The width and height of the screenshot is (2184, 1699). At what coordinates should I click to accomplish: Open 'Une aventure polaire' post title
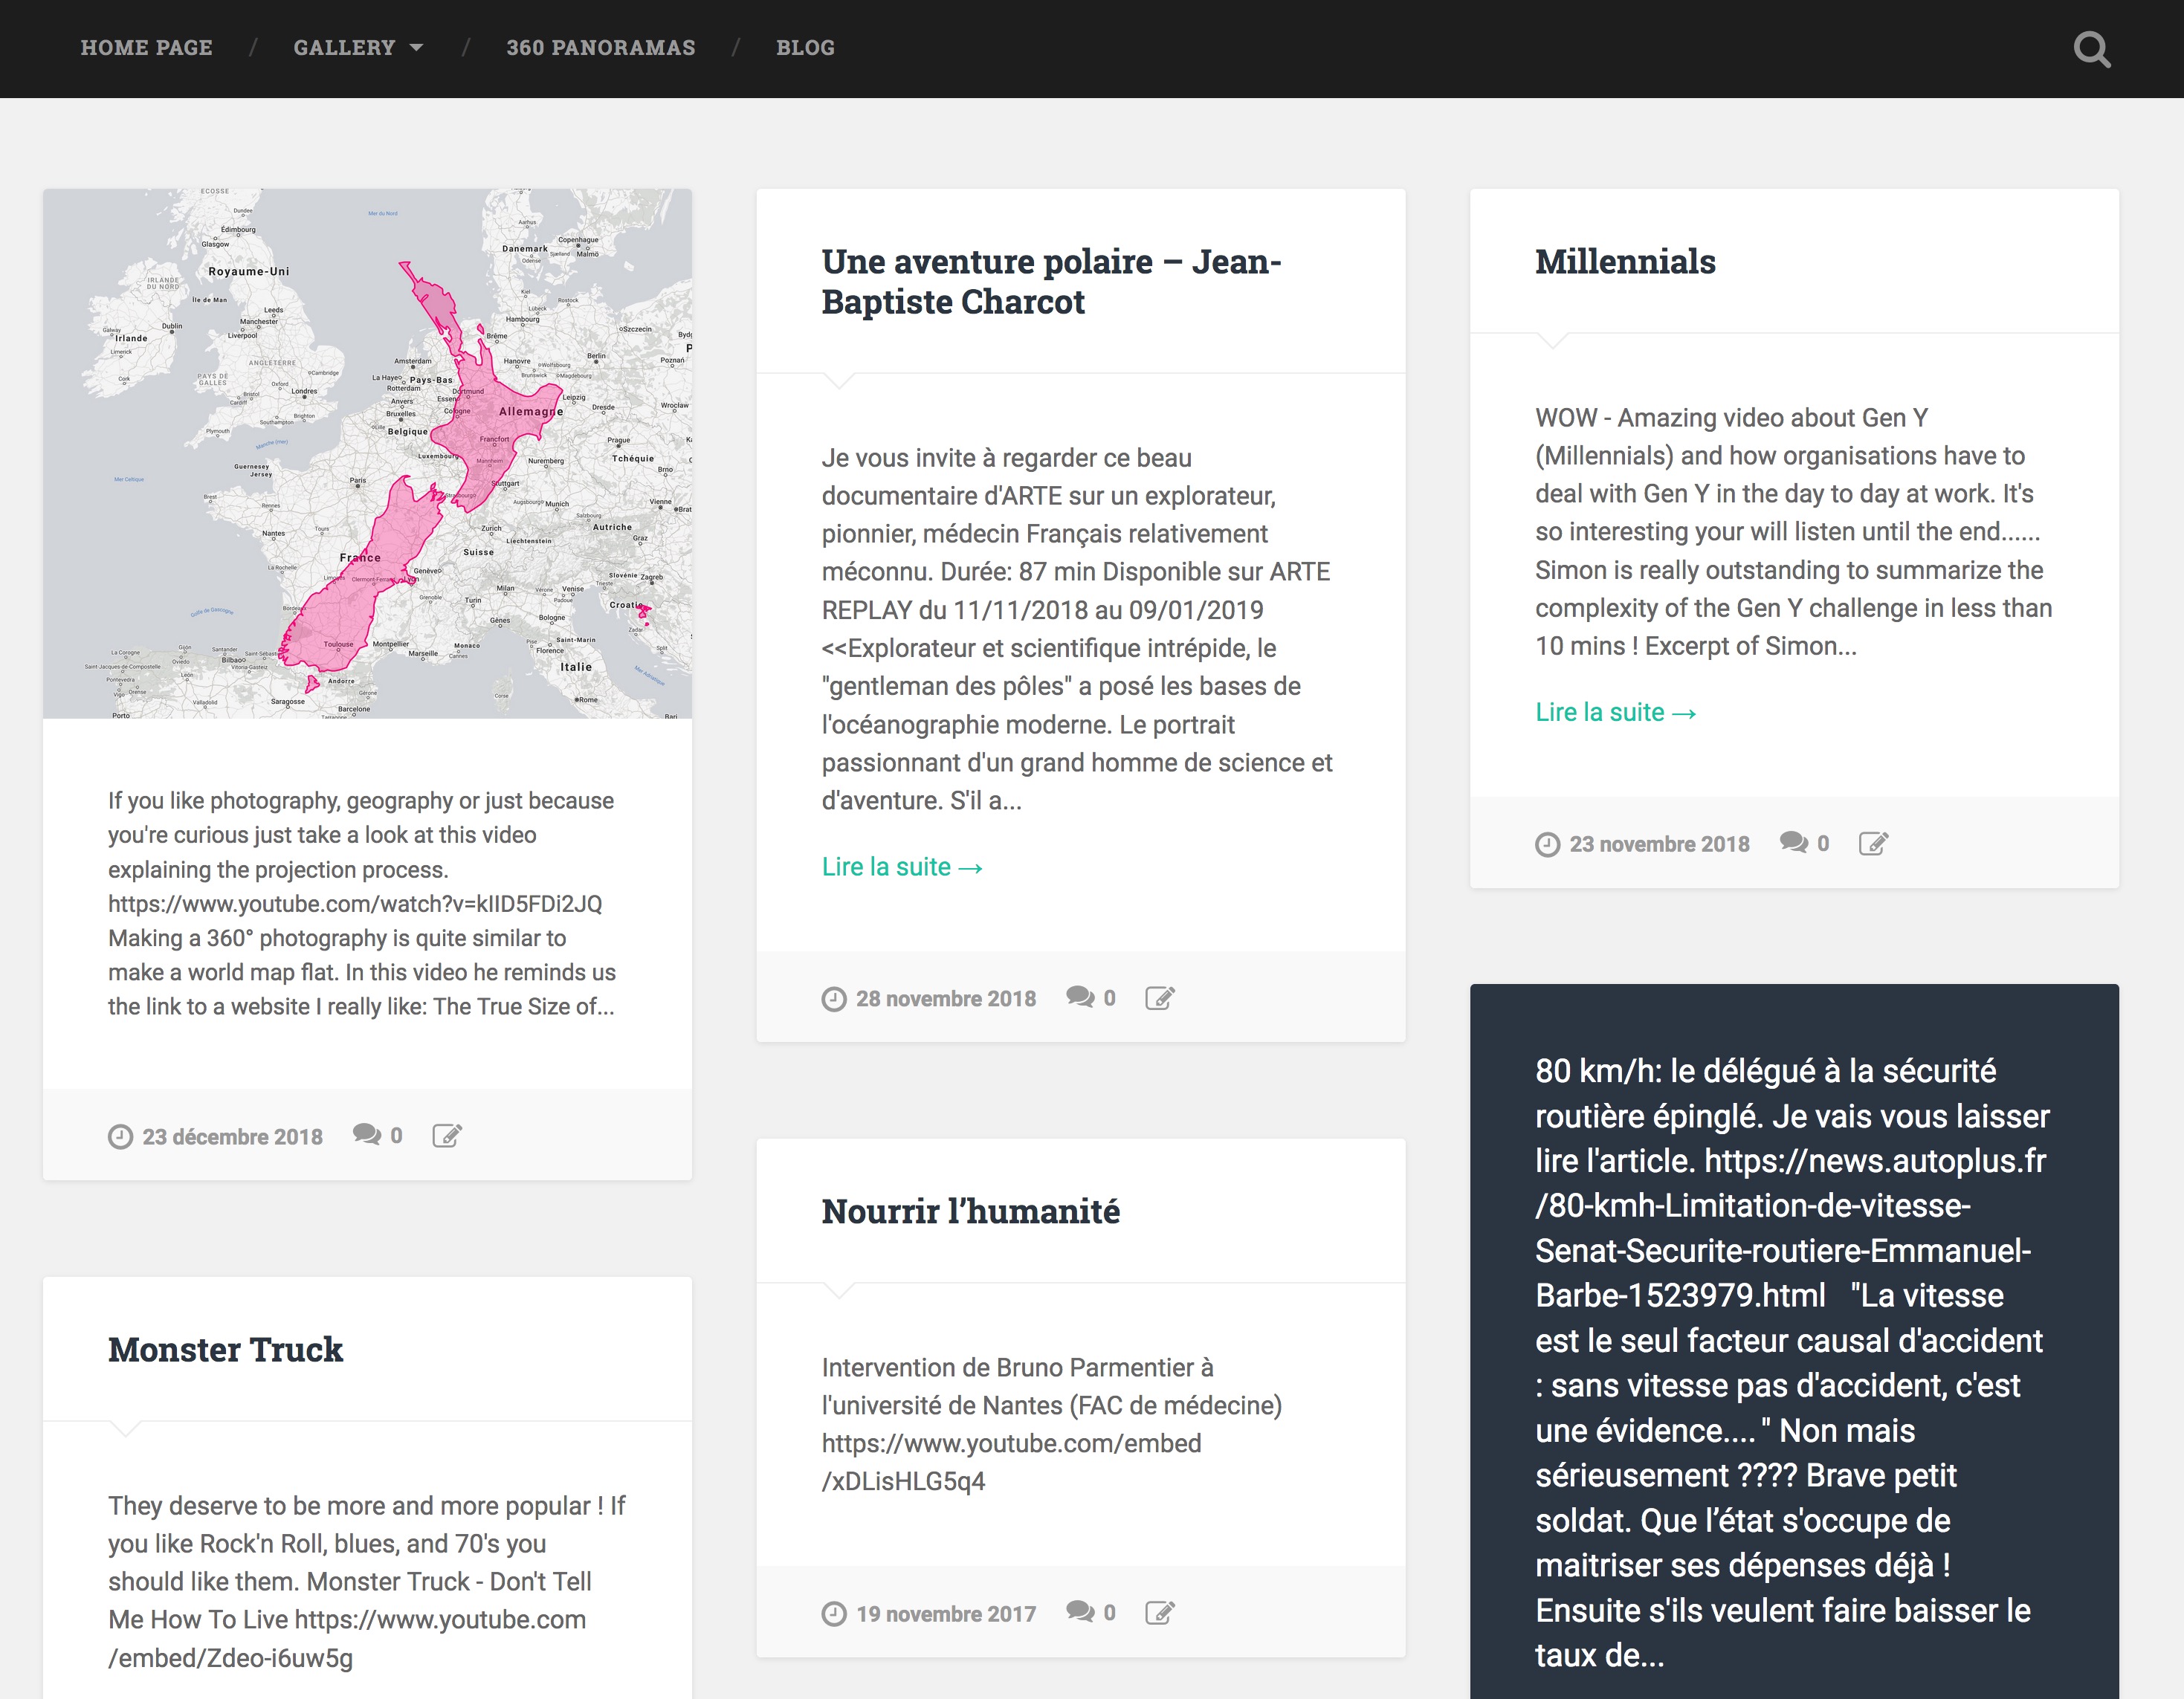tap(1050, 281)
